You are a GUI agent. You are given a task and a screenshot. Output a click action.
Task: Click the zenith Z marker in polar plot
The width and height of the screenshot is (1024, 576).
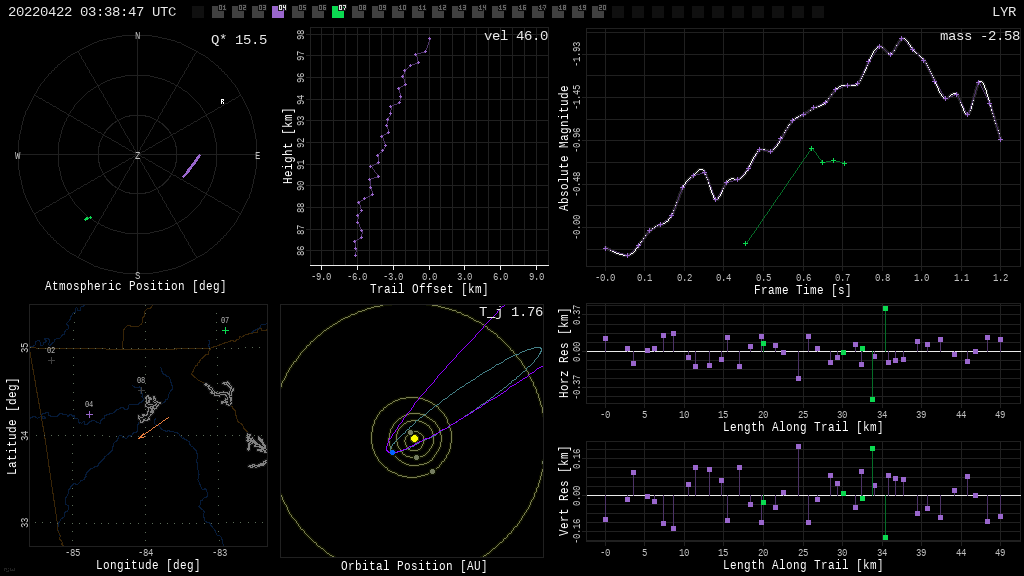tap(138, 156)
